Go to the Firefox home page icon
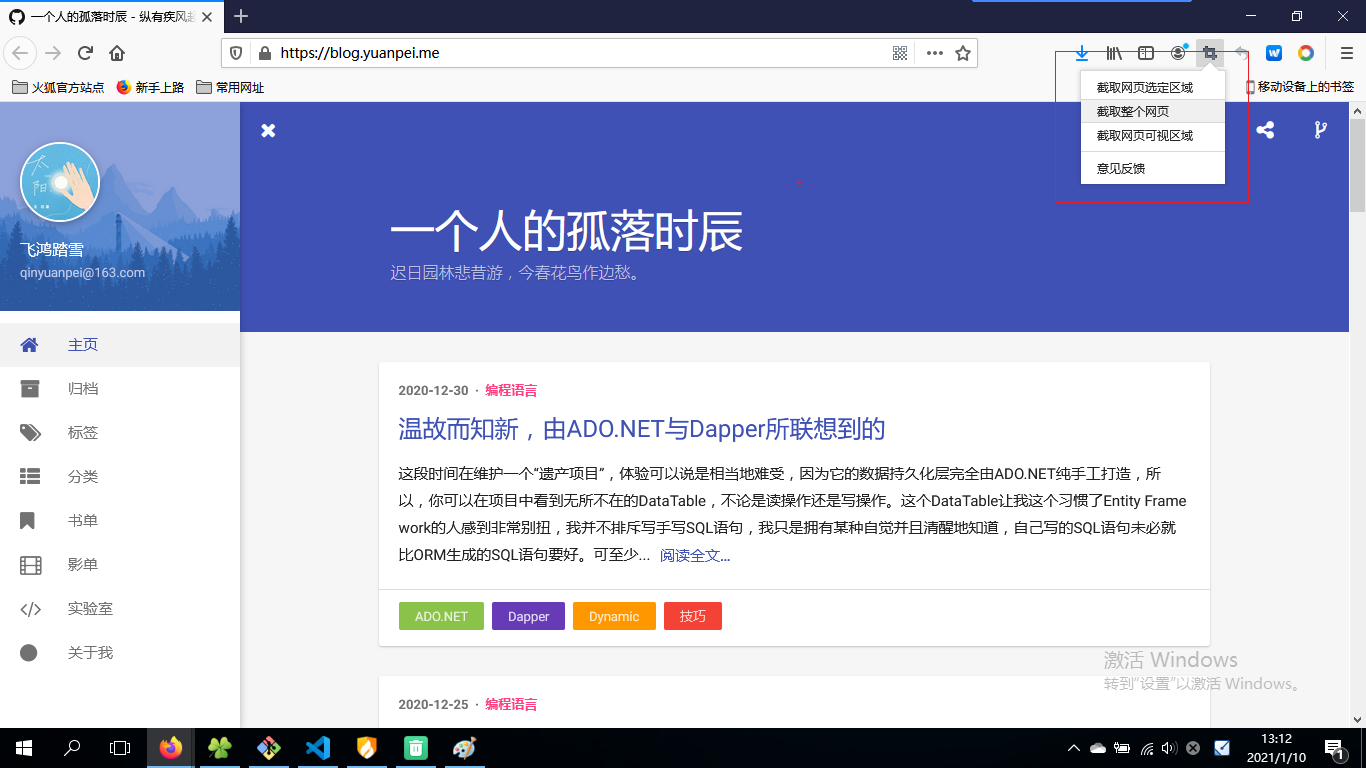The width and height of the screenshot is (1366, 768). (117, 53)
